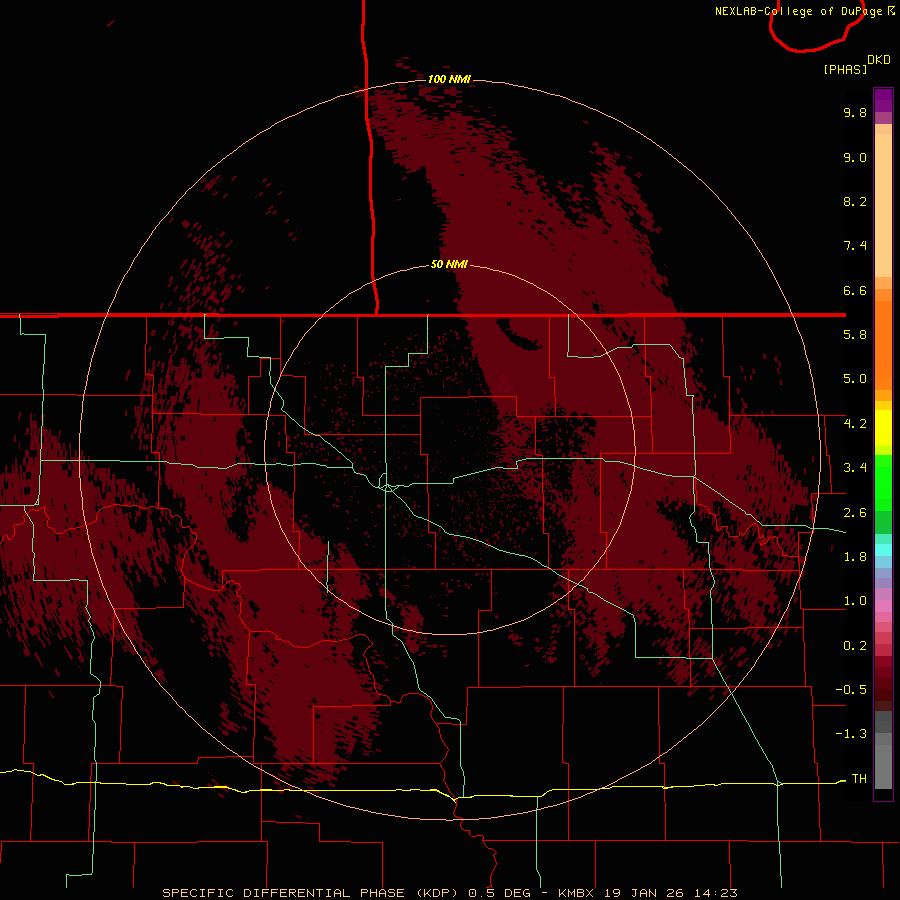Select the 50 NMI range ring label
This screenshot has width=900, height=900.
point(449,265)
